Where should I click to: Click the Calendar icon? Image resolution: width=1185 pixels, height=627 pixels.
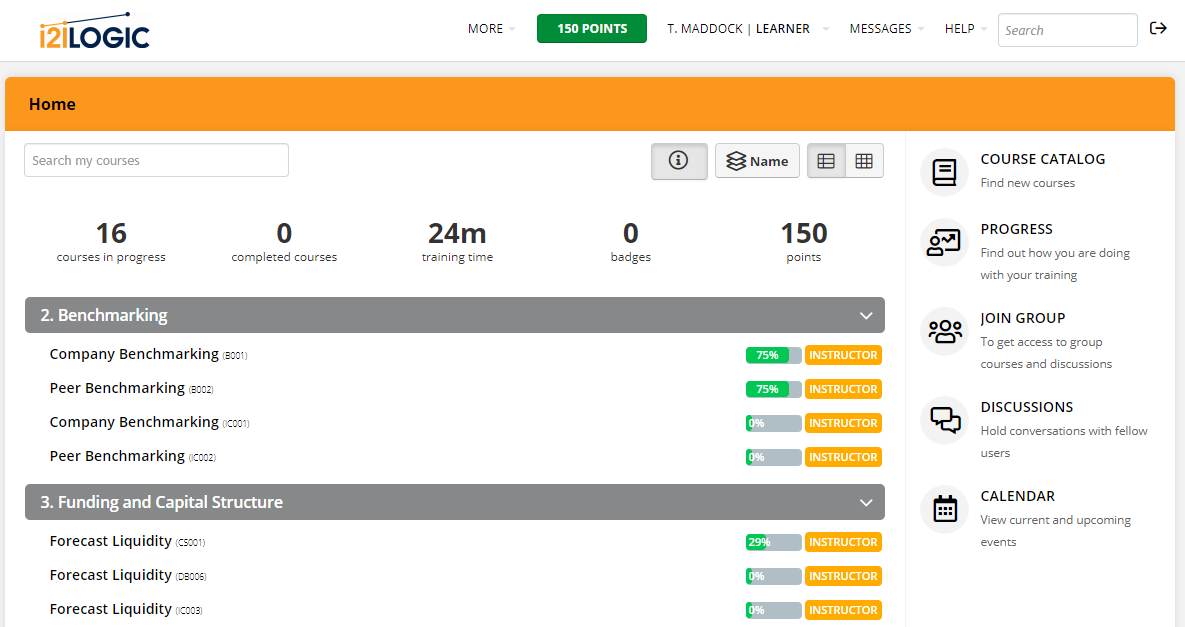point(944,509)
